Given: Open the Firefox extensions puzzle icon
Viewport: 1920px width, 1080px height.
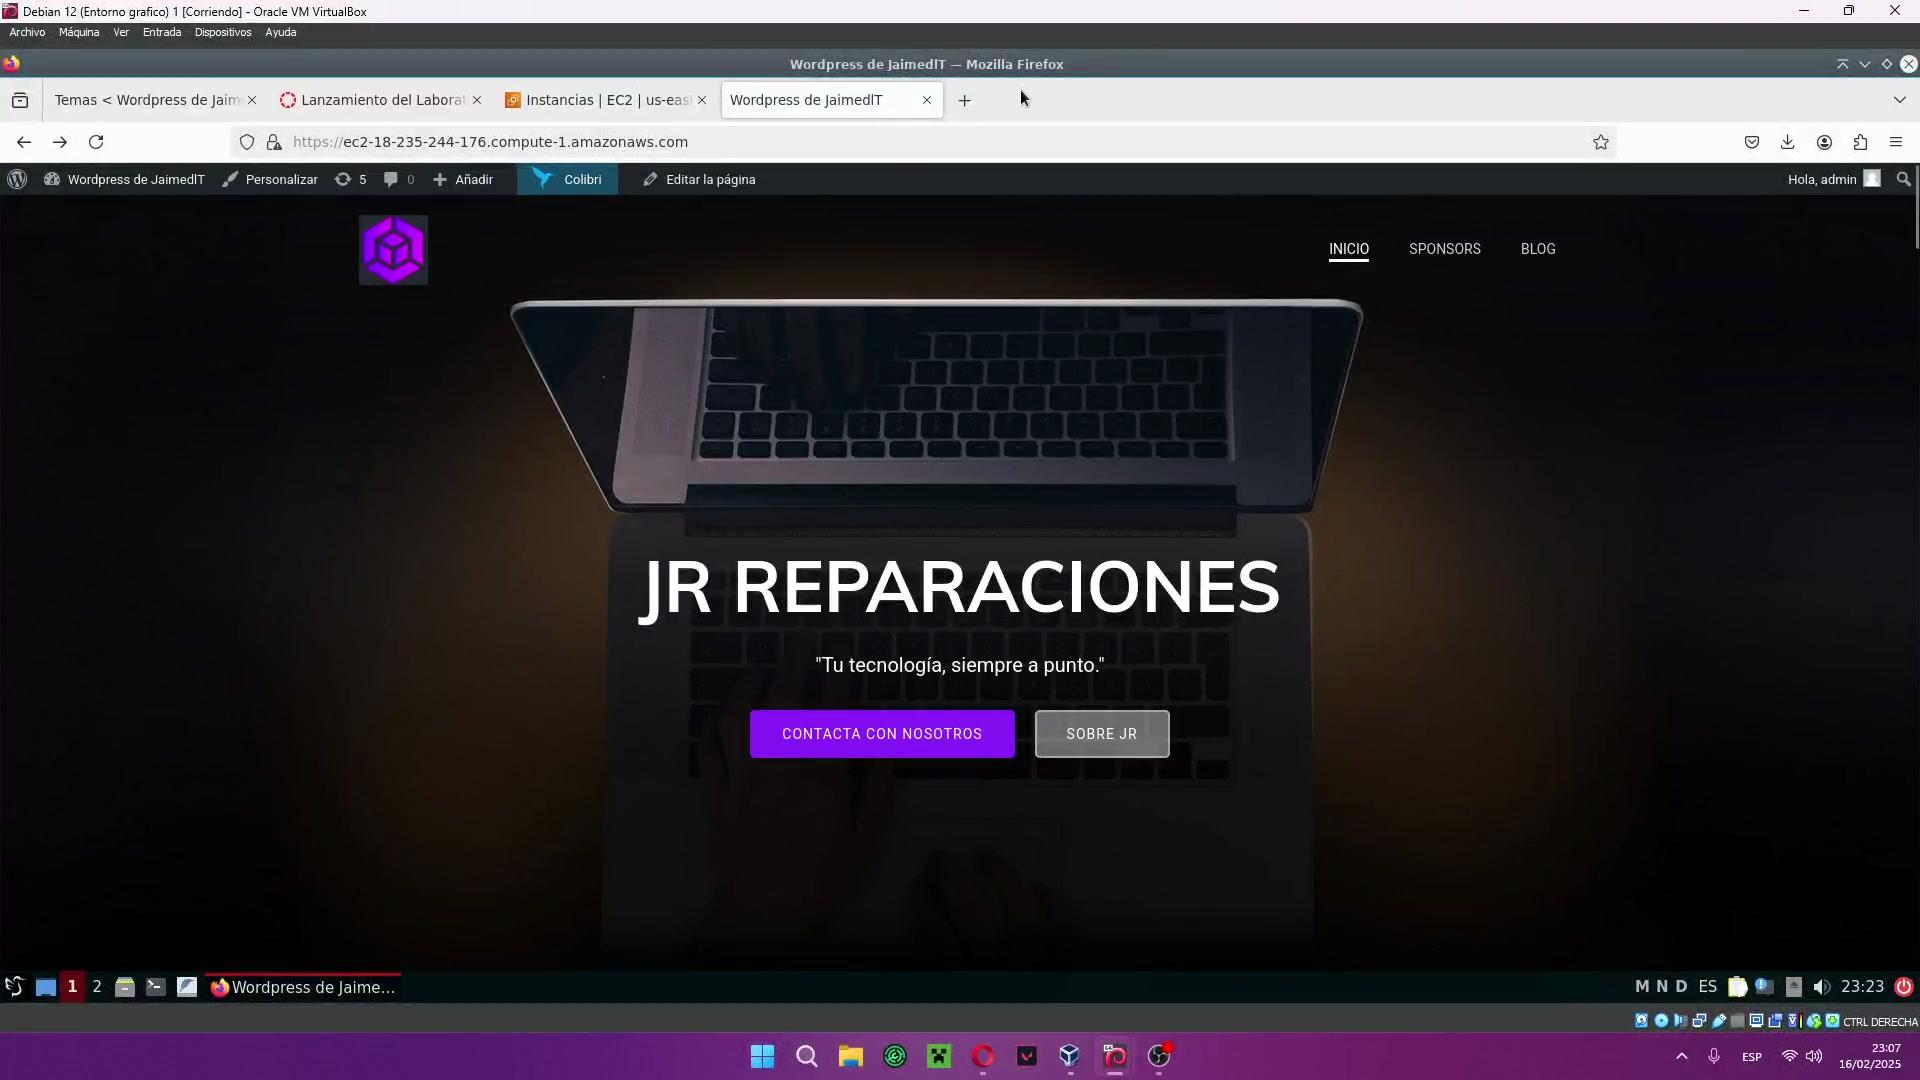Looking at the screenshot, I should 1860,142.
